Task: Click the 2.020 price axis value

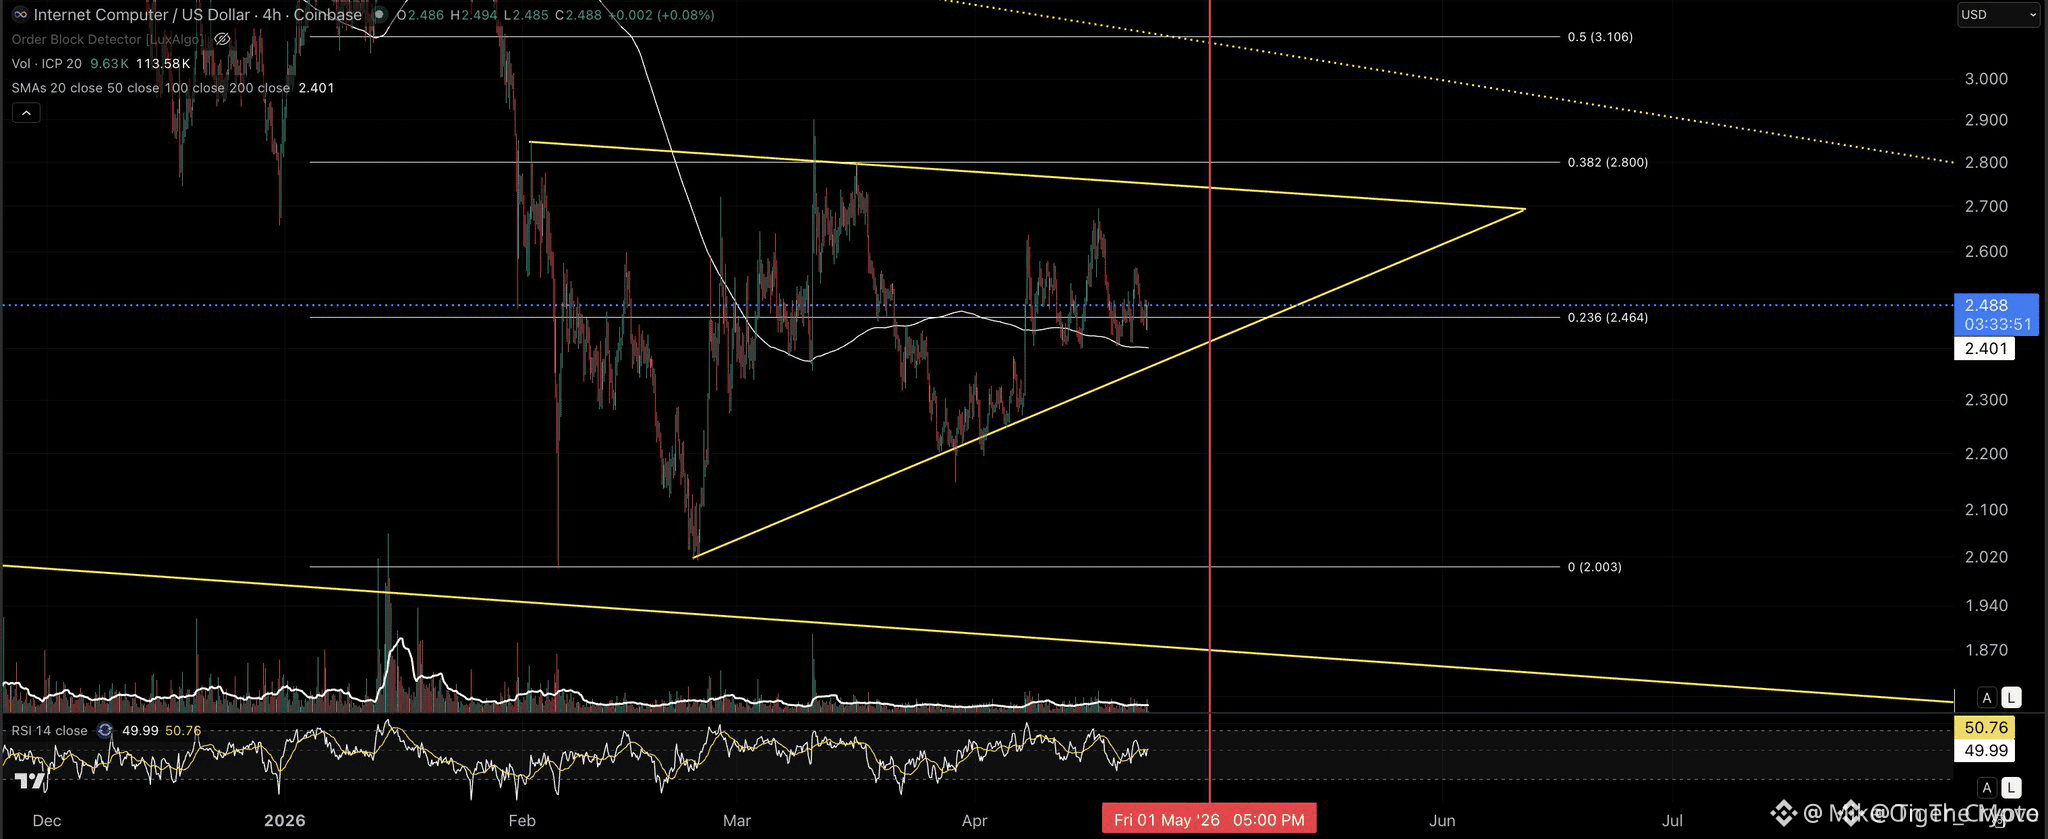Action: pyautogui.click(x=1986, y=557)
